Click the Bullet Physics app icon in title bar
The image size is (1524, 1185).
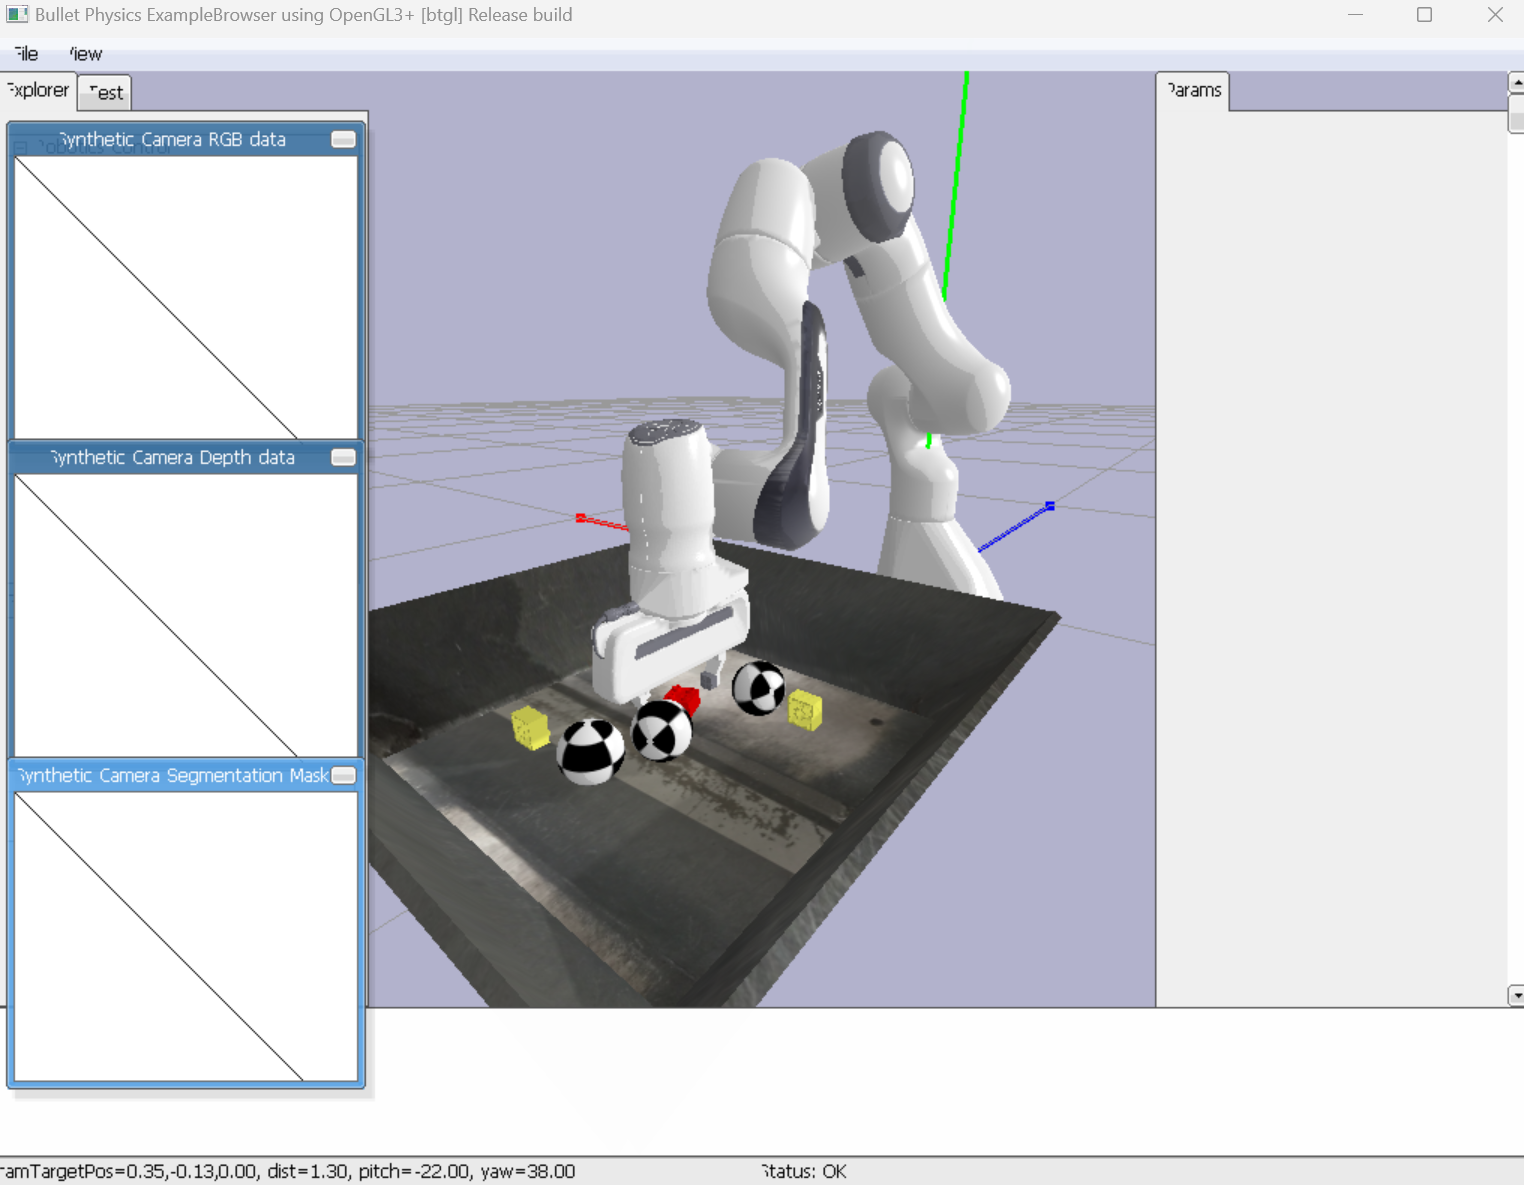point(17,15)
